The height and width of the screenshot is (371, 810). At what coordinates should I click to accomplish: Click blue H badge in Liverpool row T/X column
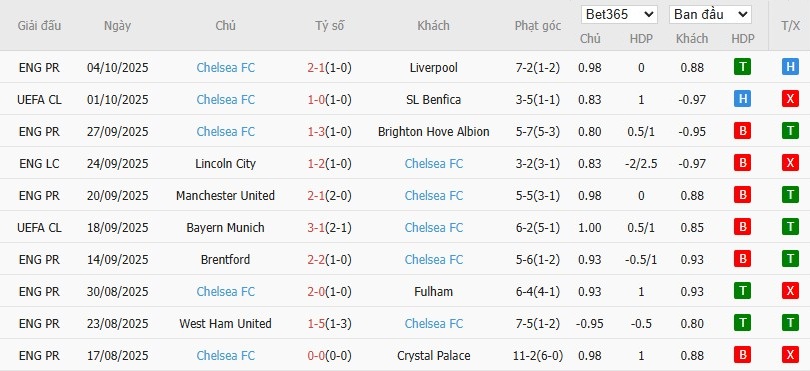(790, 67)
